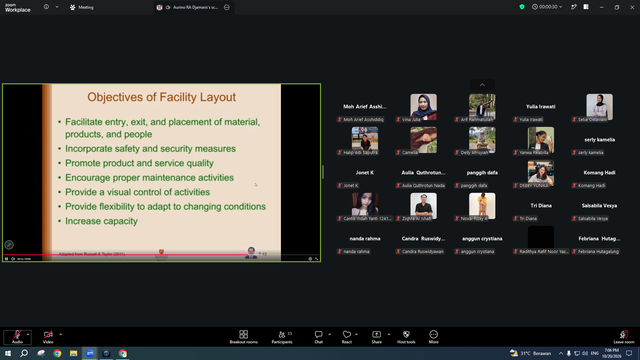Screen dimensions: 640x360
Task: Select Ziqhra Al Ishadi's video tile
Action: point(423,206)
